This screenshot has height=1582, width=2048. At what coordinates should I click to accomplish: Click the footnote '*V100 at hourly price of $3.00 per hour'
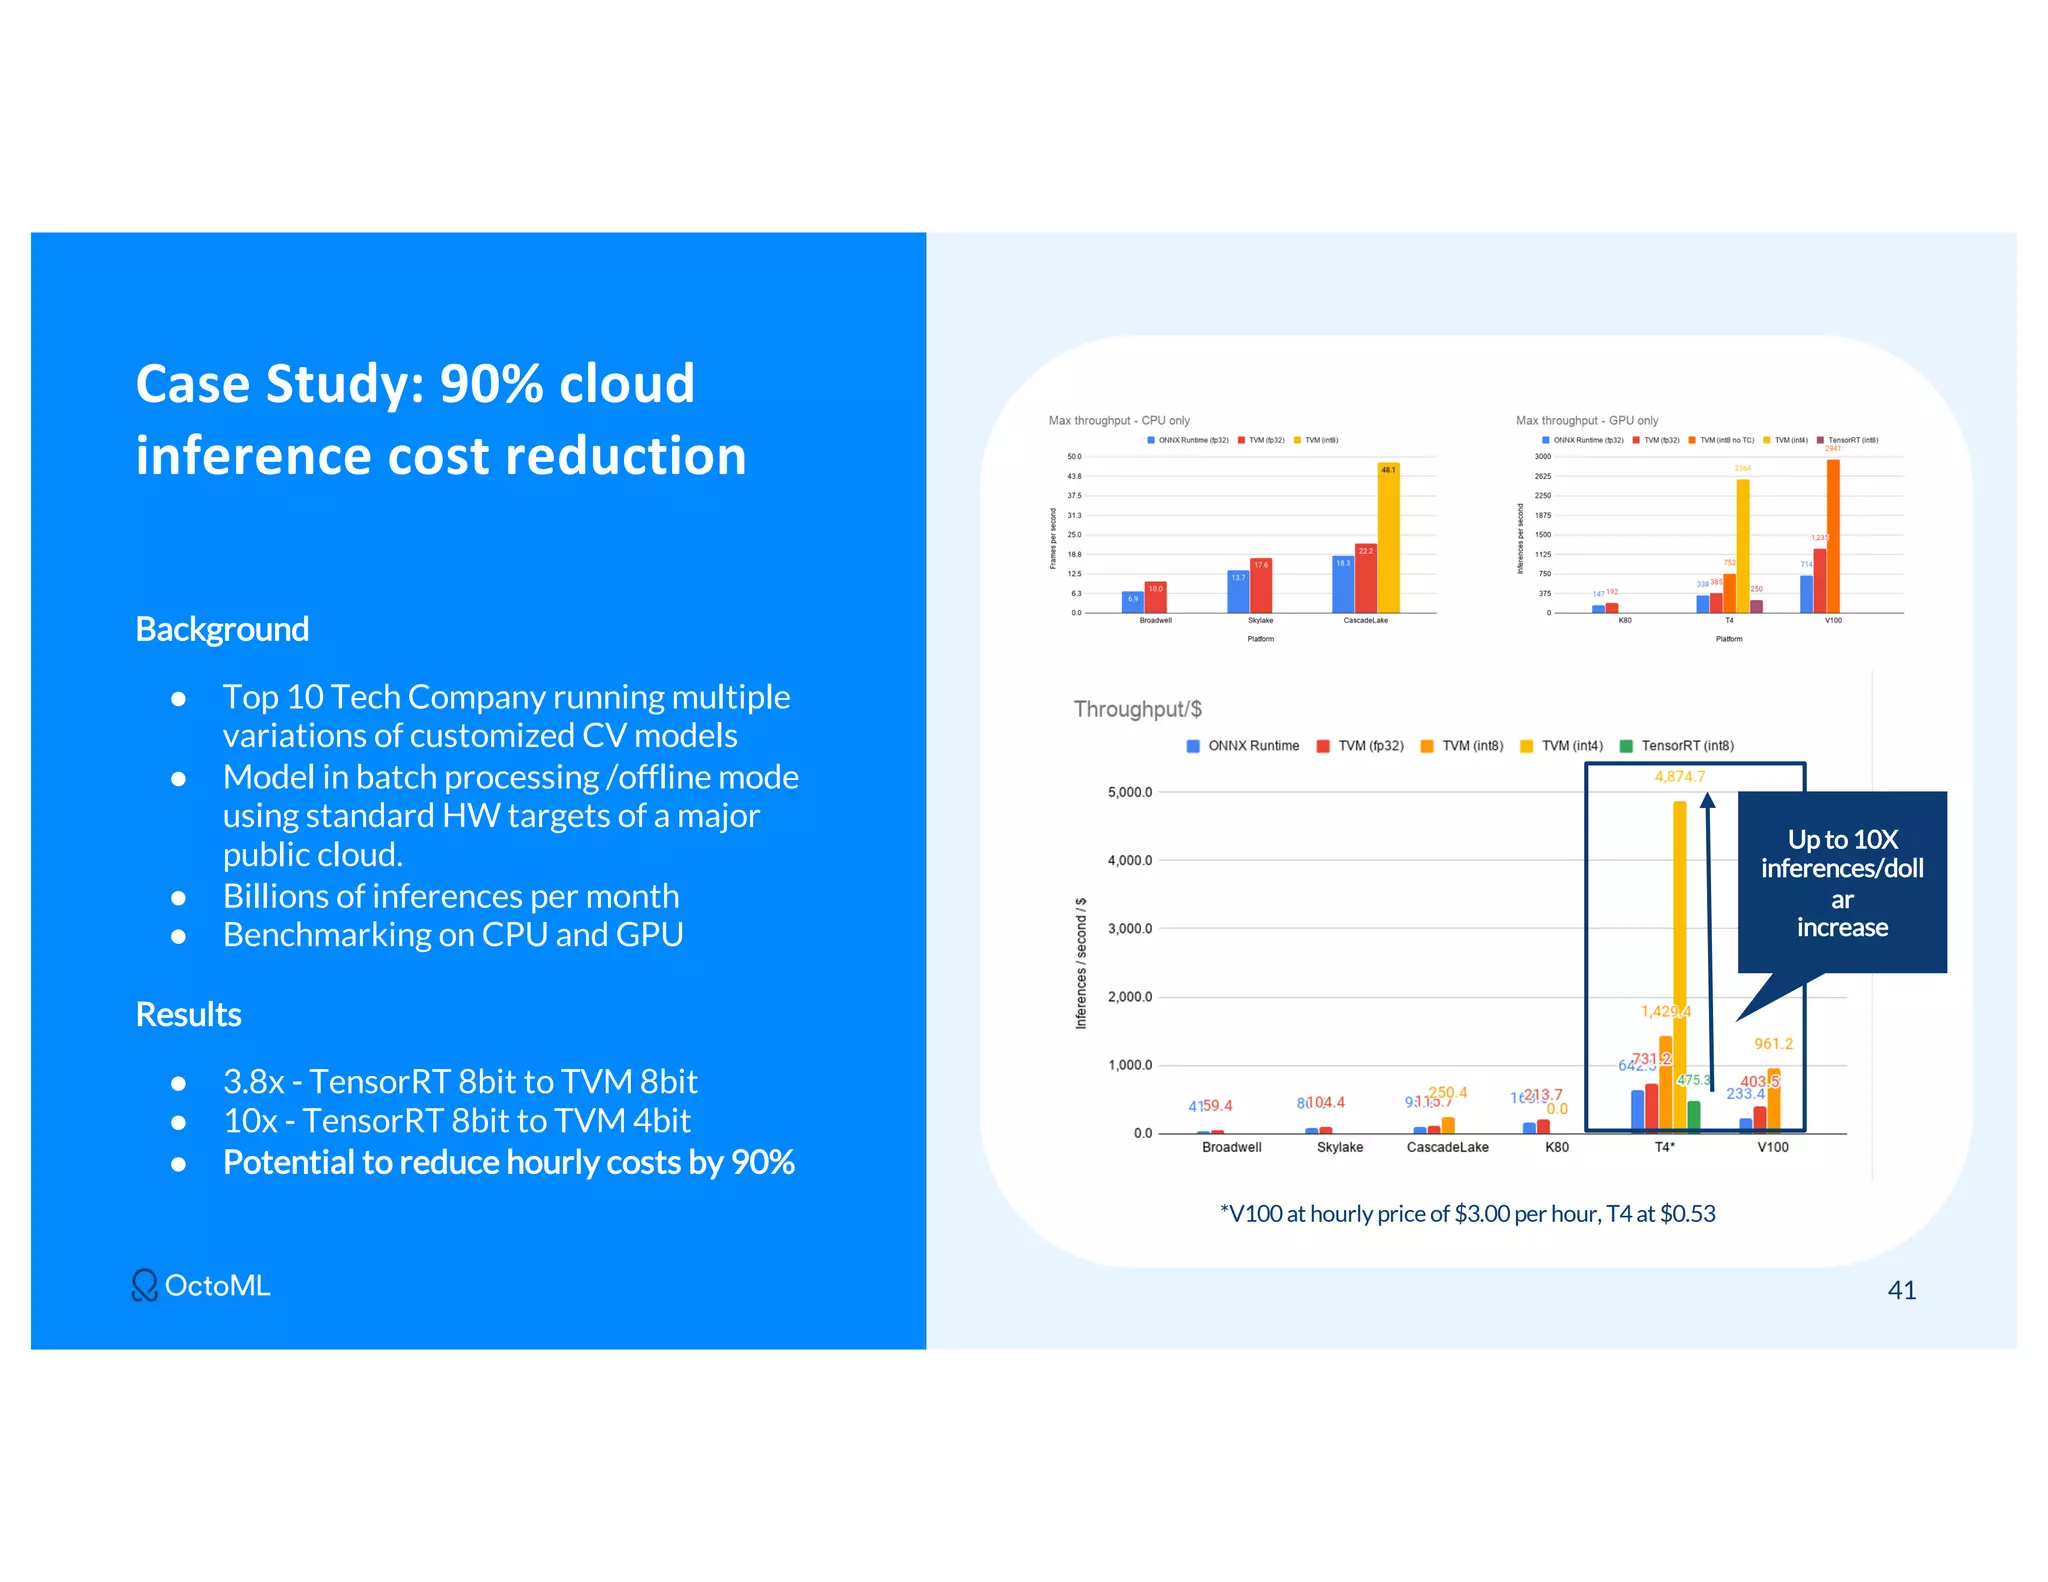[1467, 1214]
